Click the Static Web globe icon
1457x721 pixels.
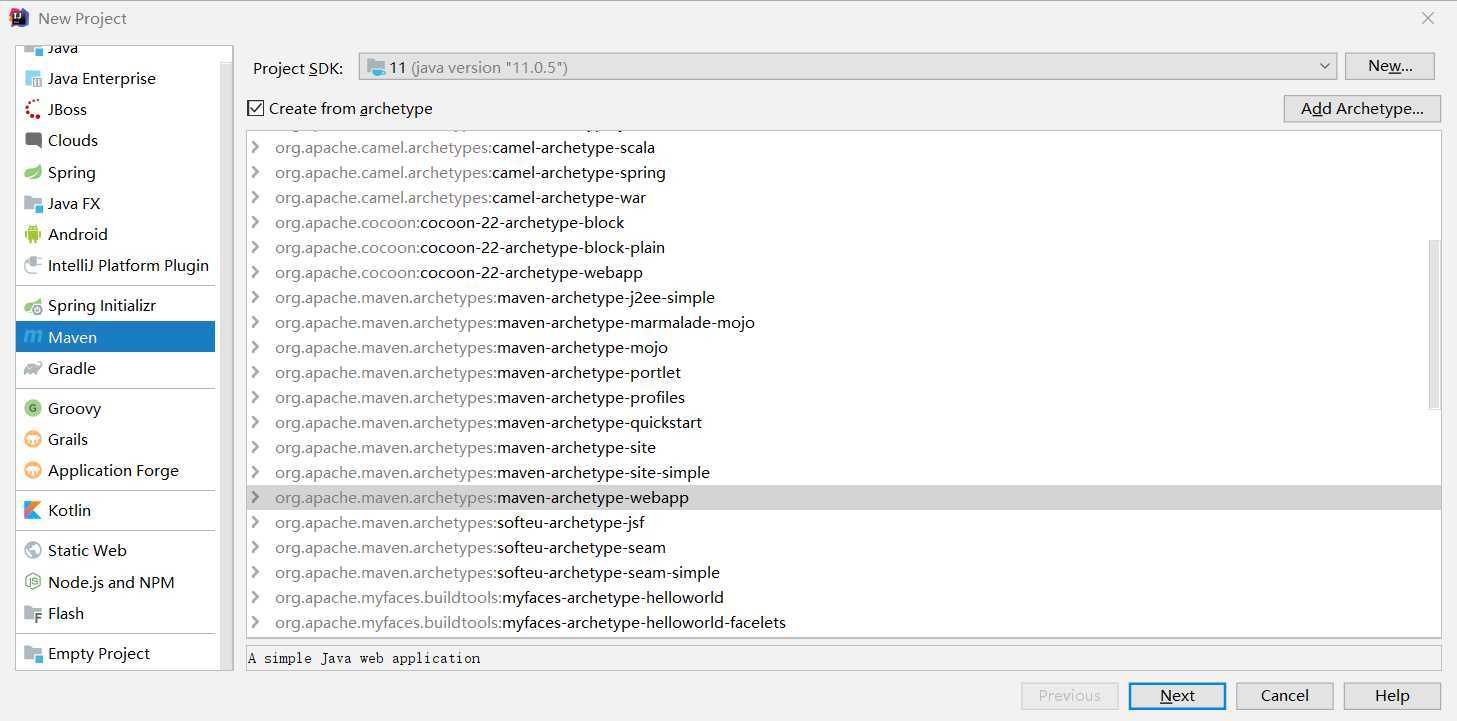click(33, 551)
